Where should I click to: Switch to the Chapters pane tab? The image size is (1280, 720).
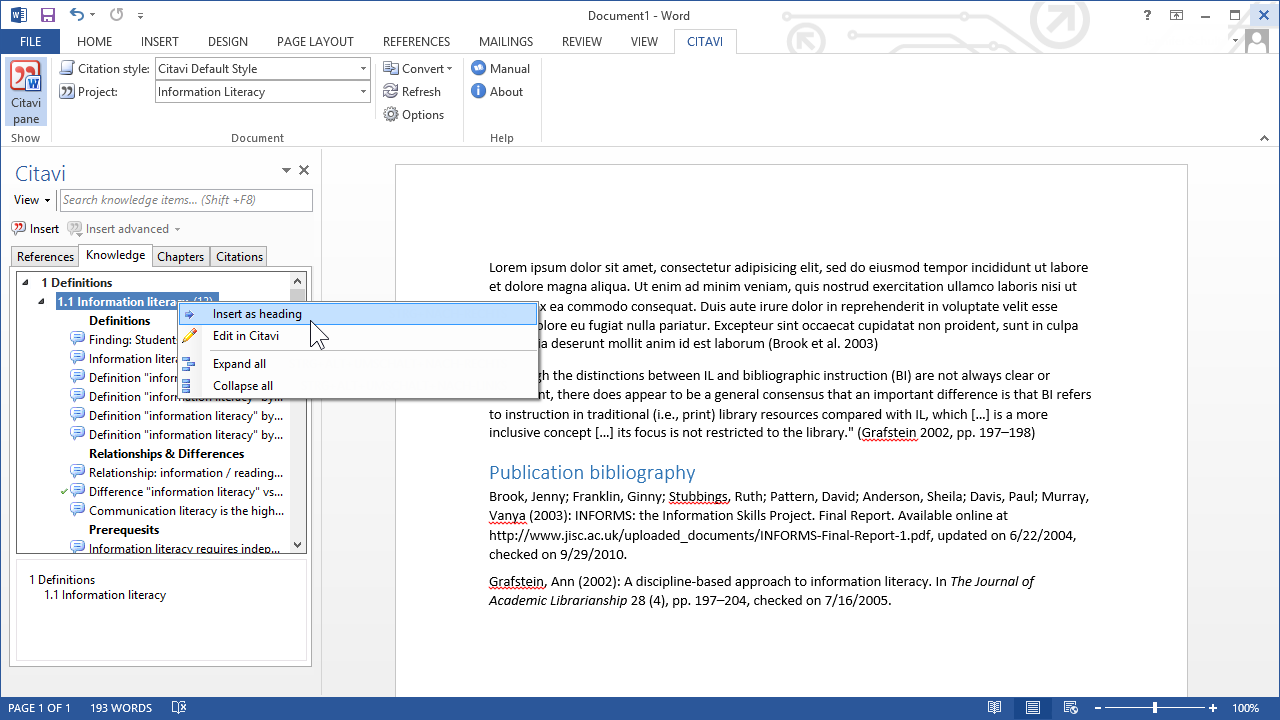click(180, 256)
